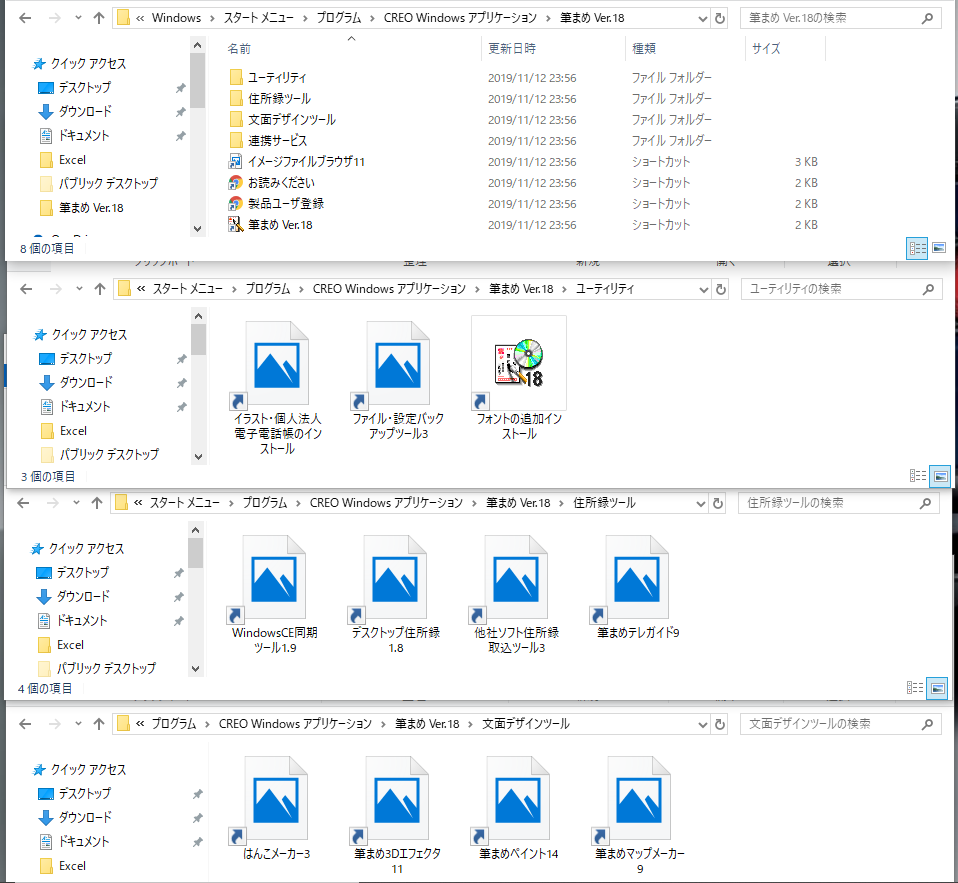
Task: Open recent locations dropdown in ユーティリティ window
Action: 79,289
